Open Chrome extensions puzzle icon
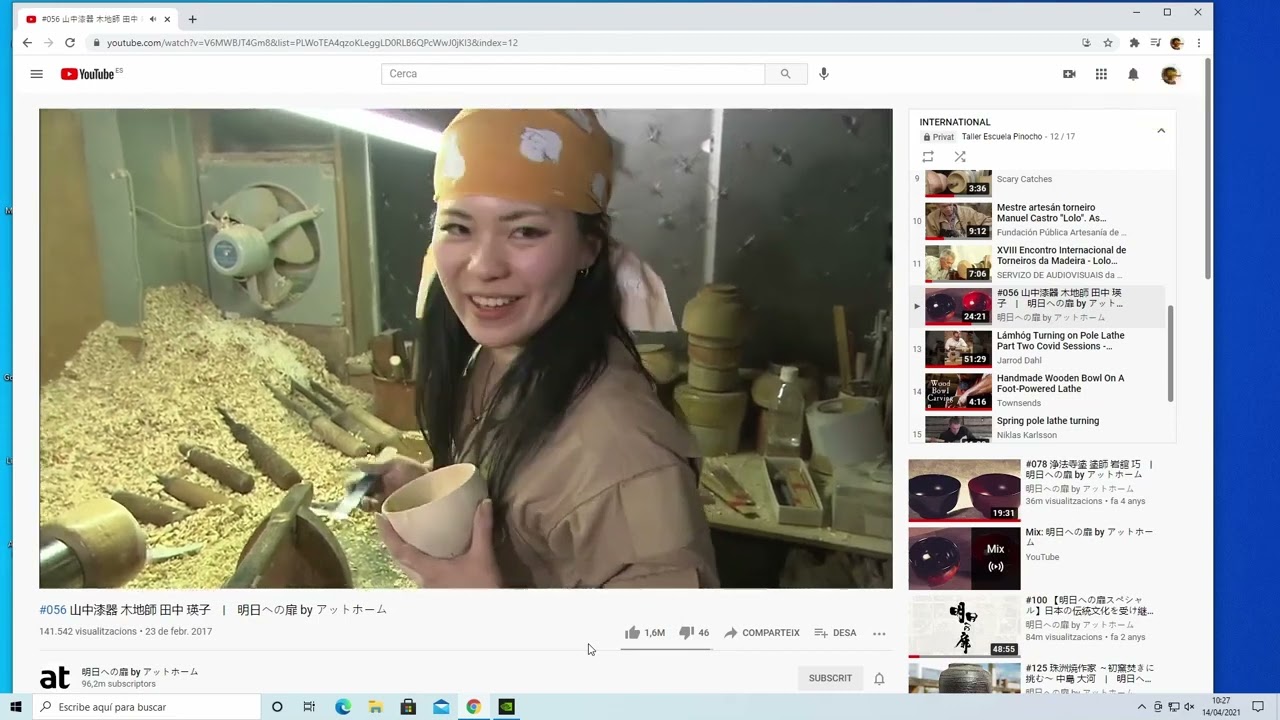Screen dimensions: 1280x720 (x=1134, y=43)
